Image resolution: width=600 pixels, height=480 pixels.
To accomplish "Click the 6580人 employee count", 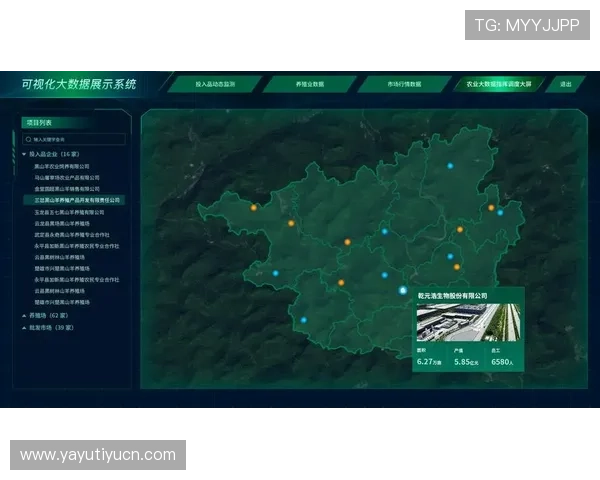I will coord(502,362).
